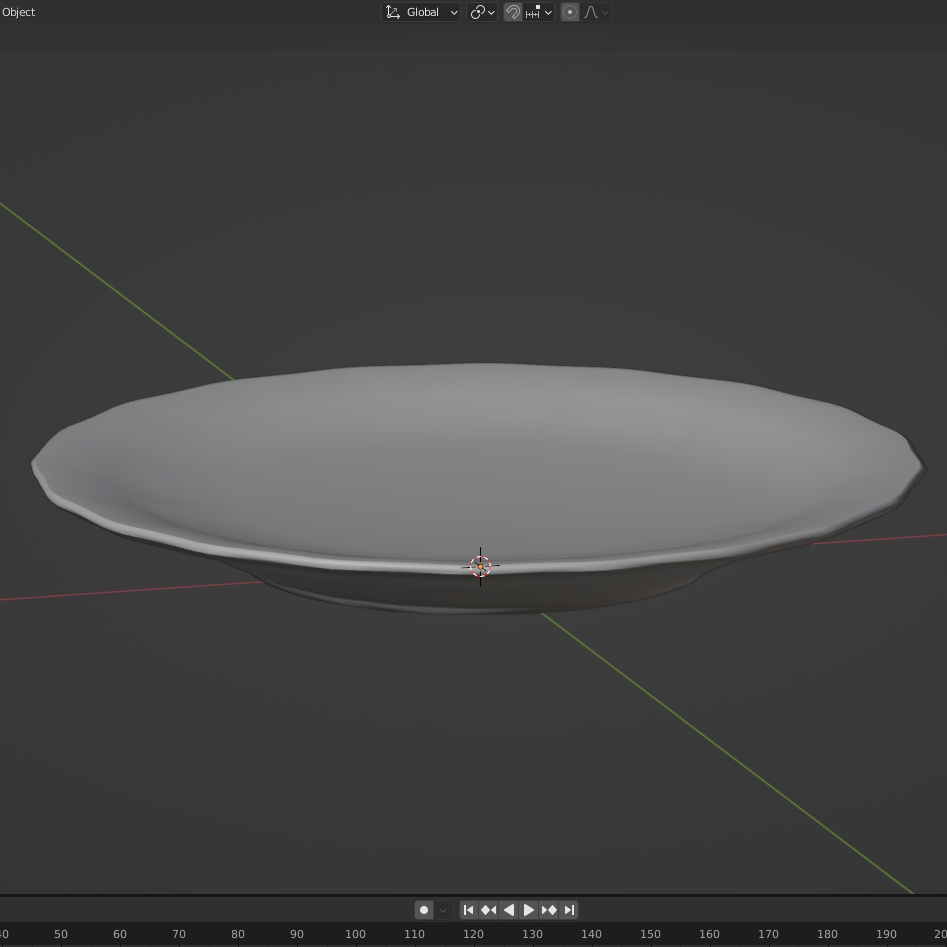Set the timeline to frame 70
947x947 pixels.
coord(179,934)
